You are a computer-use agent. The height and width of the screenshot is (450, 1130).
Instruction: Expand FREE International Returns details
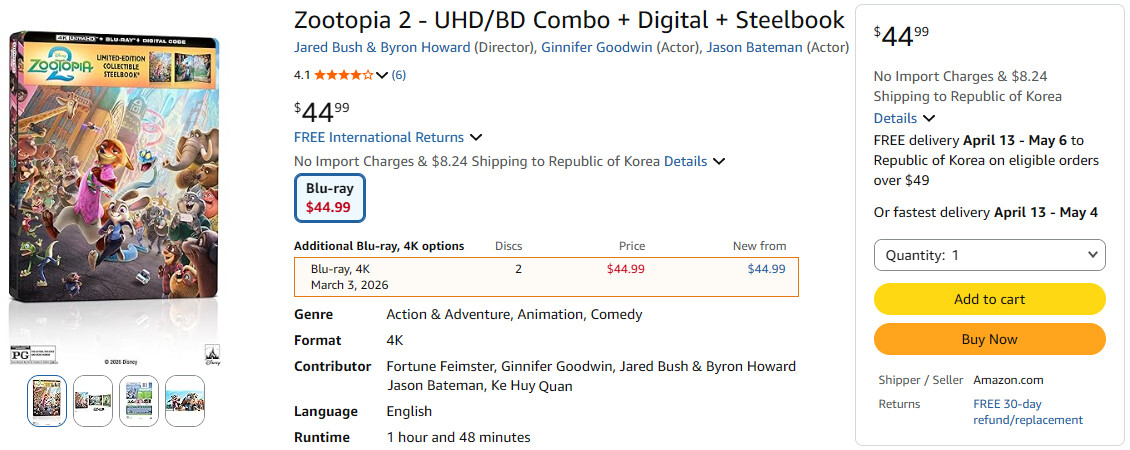476,138
